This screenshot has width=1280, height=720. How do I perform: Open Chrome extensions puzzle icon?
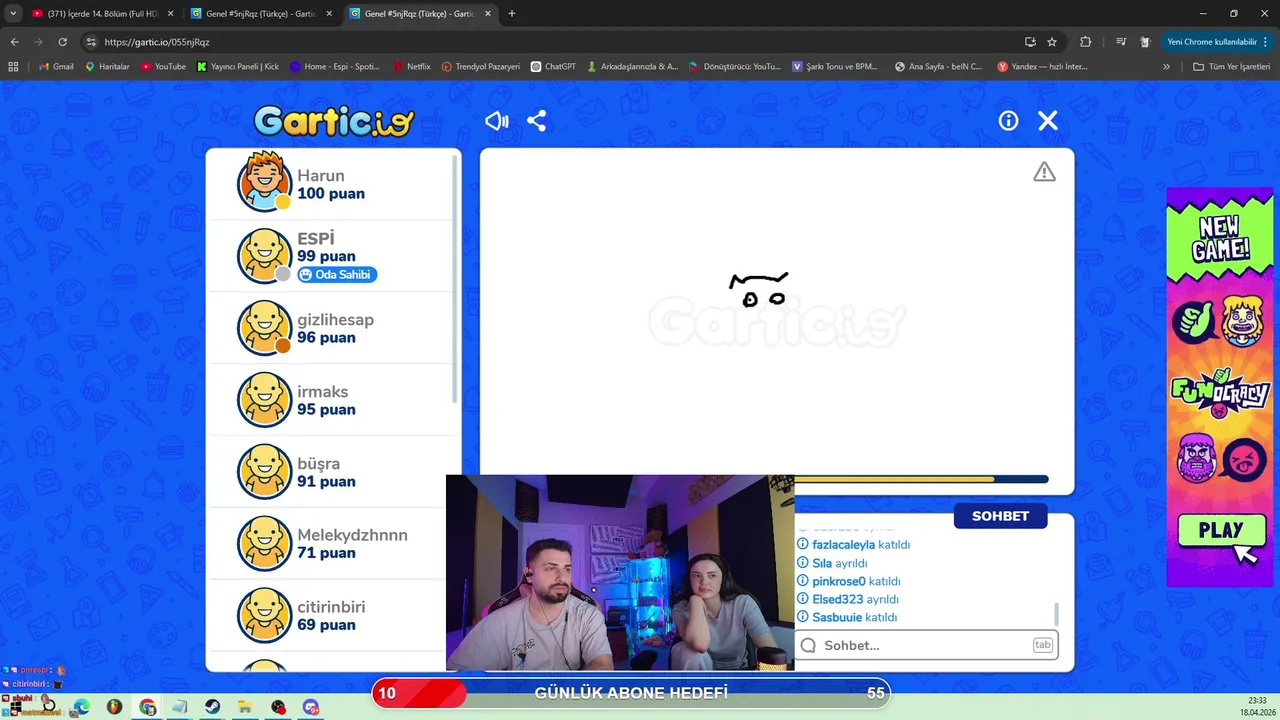[1085, 42]
